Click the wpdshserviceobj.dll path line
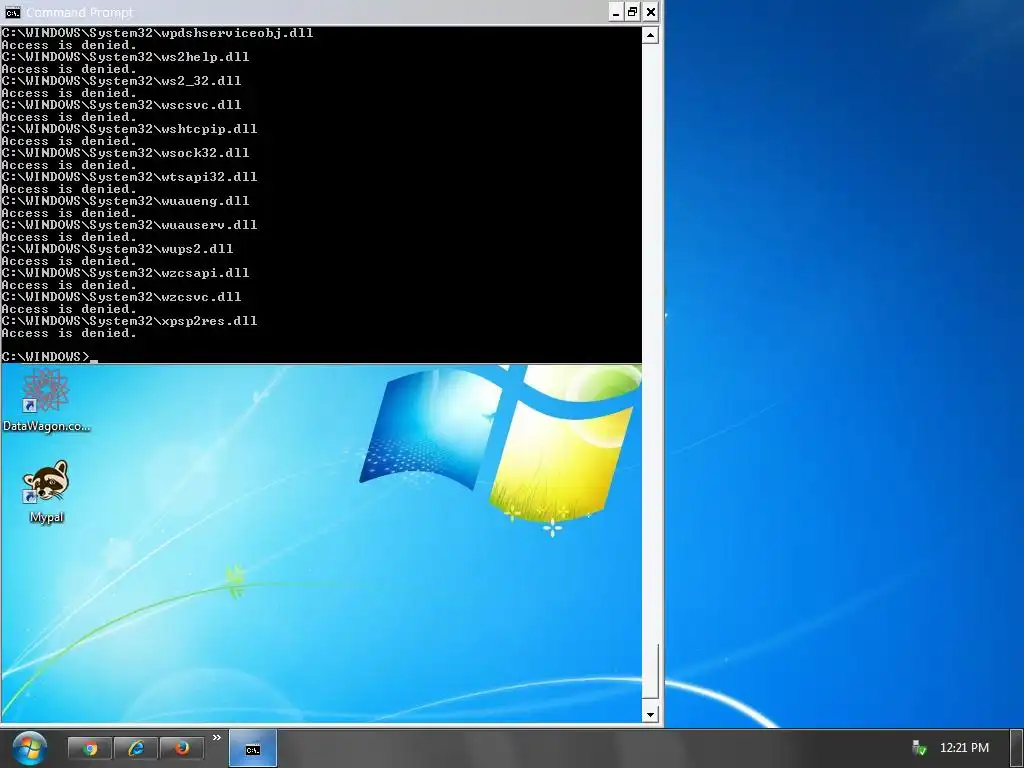The image size is (1024, 768). pos(157,33)
